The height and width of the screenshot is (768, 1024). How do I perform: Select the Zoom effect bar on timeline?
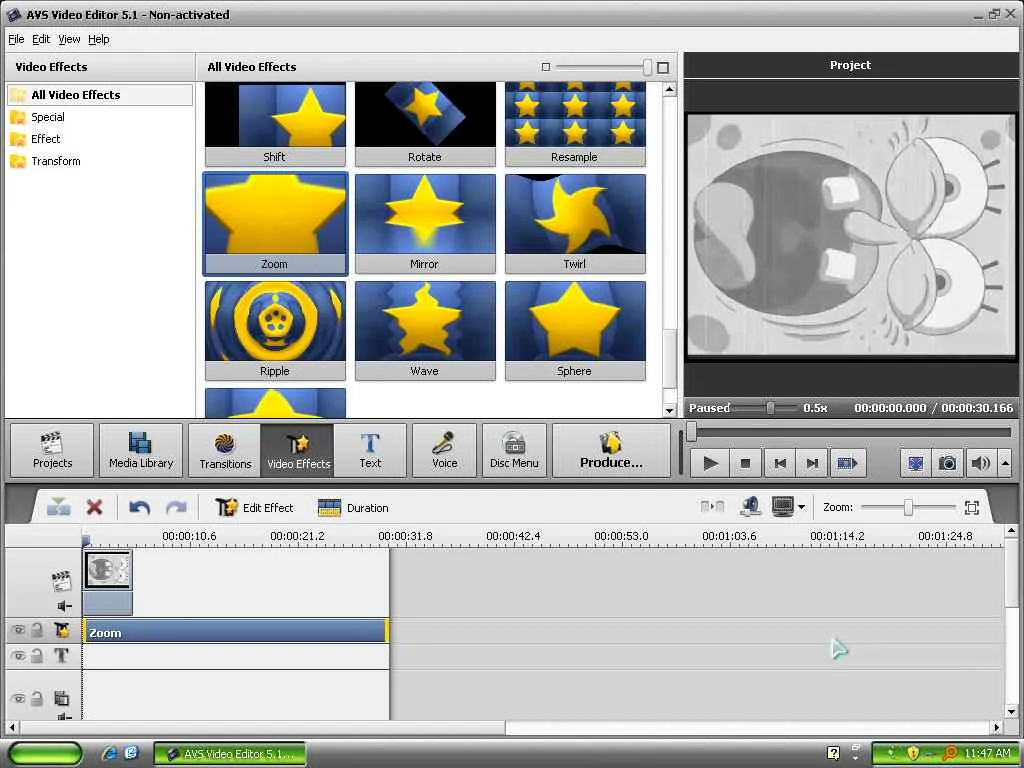(235, 632)
